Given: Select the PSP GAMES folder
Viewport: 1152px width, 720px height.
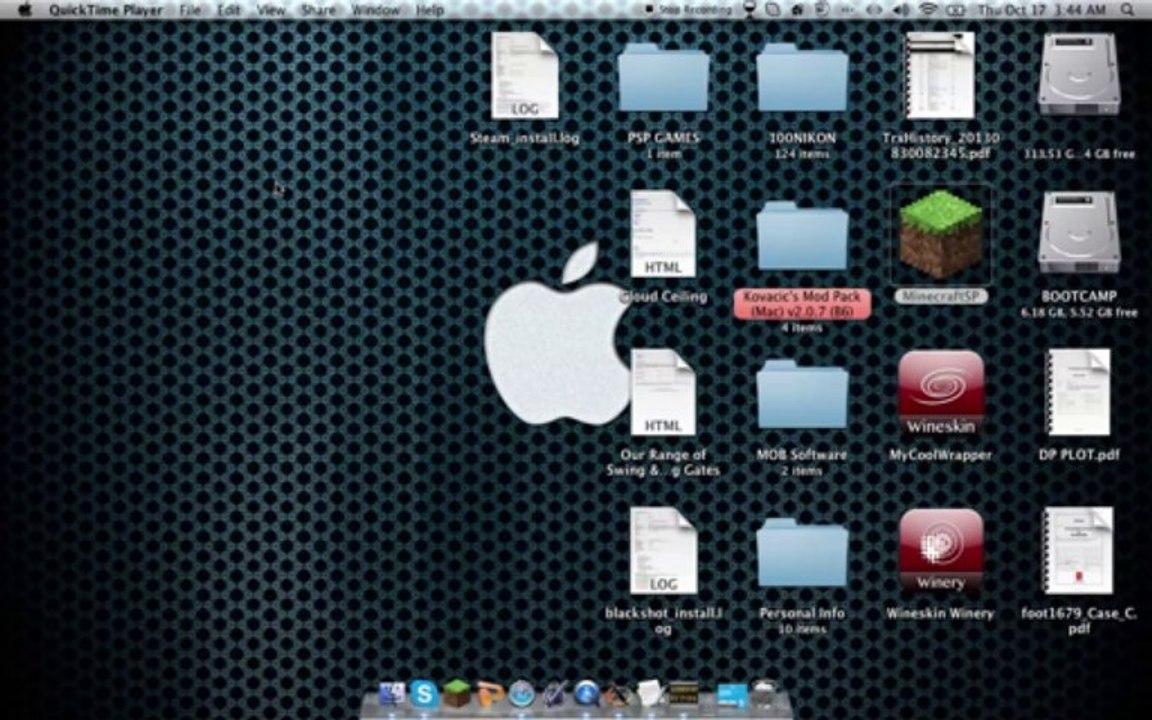Looking at the screenshot, I should (x=663, y=78).
